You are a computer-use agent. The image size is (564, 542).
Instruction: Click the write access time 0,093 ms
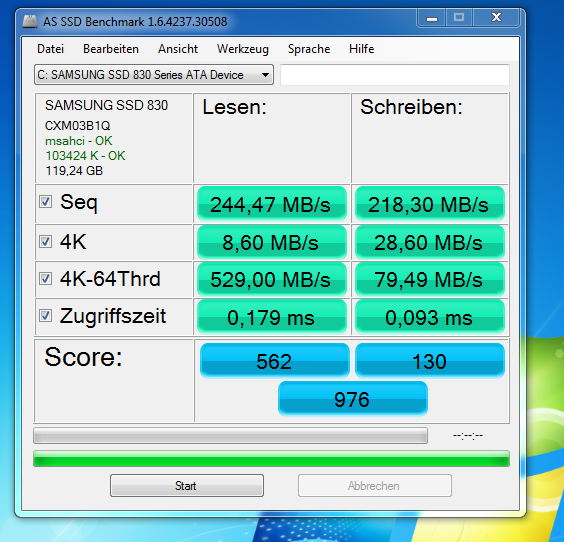tap(429, 317)
